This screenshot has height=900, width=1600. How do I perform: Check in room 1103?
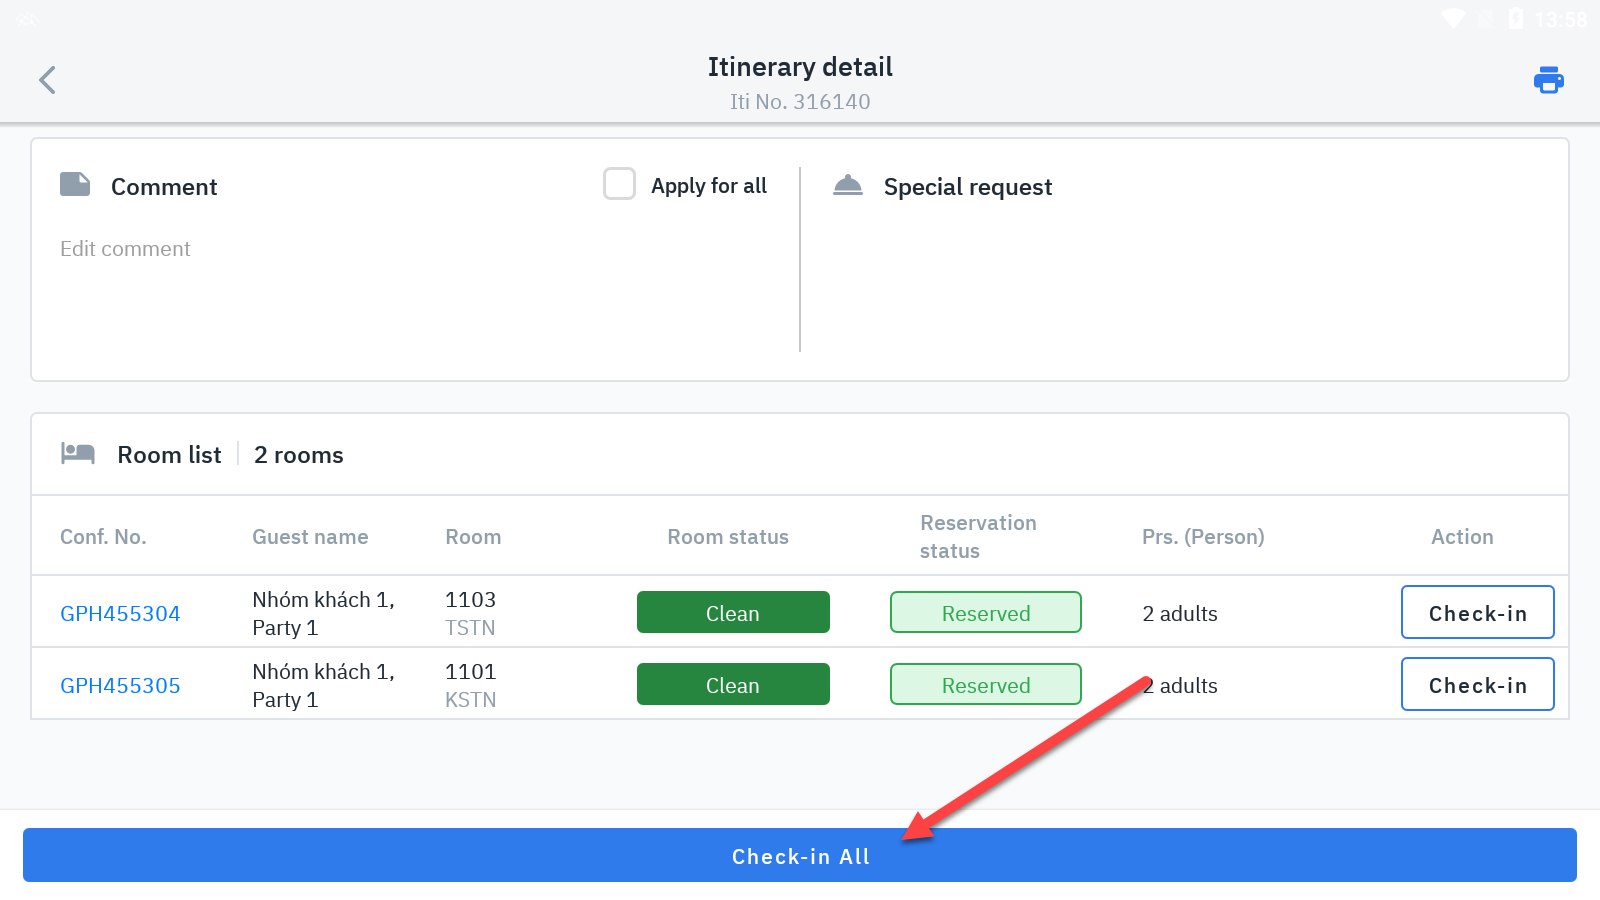pyautogui.click(x=1477, y=613)
